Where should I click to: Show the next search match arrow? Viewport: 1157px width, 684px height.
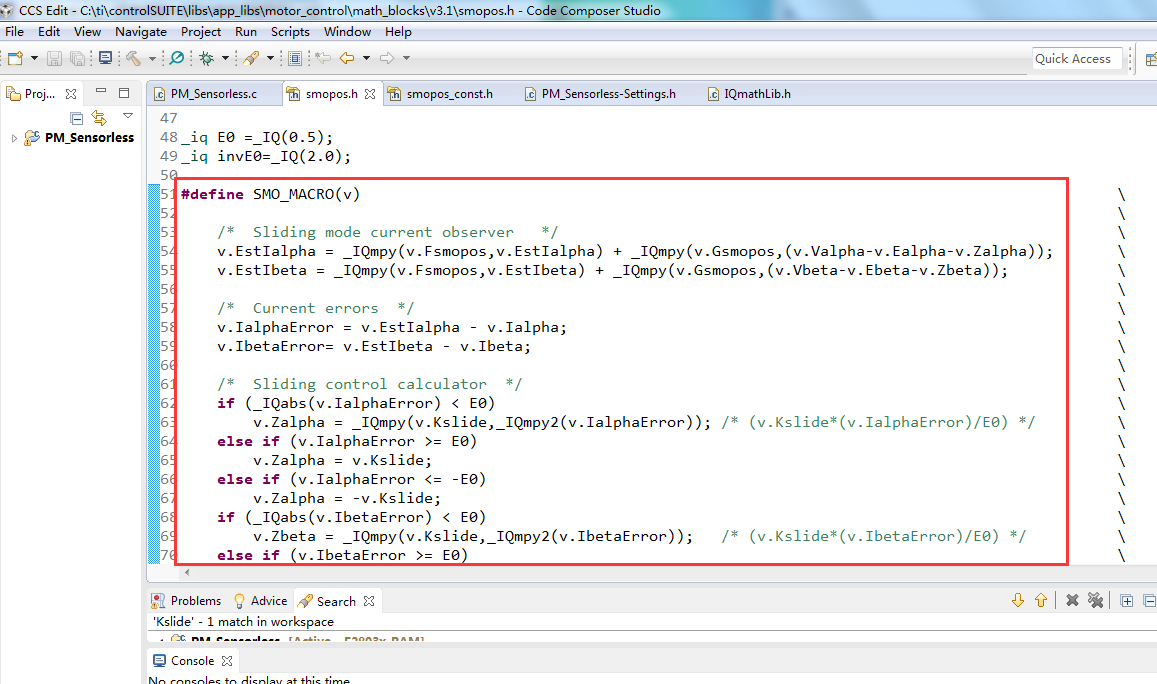(x=1018, y=600)
